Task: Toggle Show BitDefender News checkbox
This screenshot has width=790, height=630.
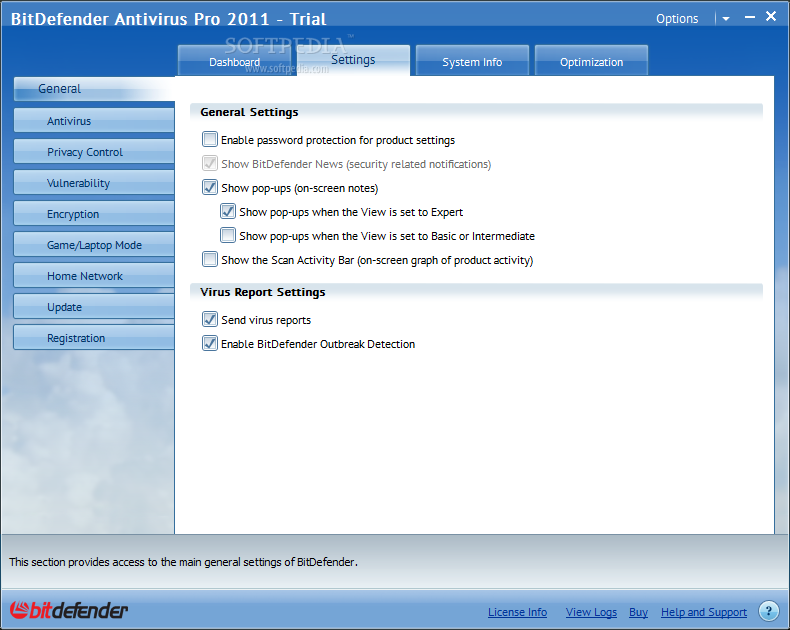Action: pyautogui.click(x=210, y=163)
